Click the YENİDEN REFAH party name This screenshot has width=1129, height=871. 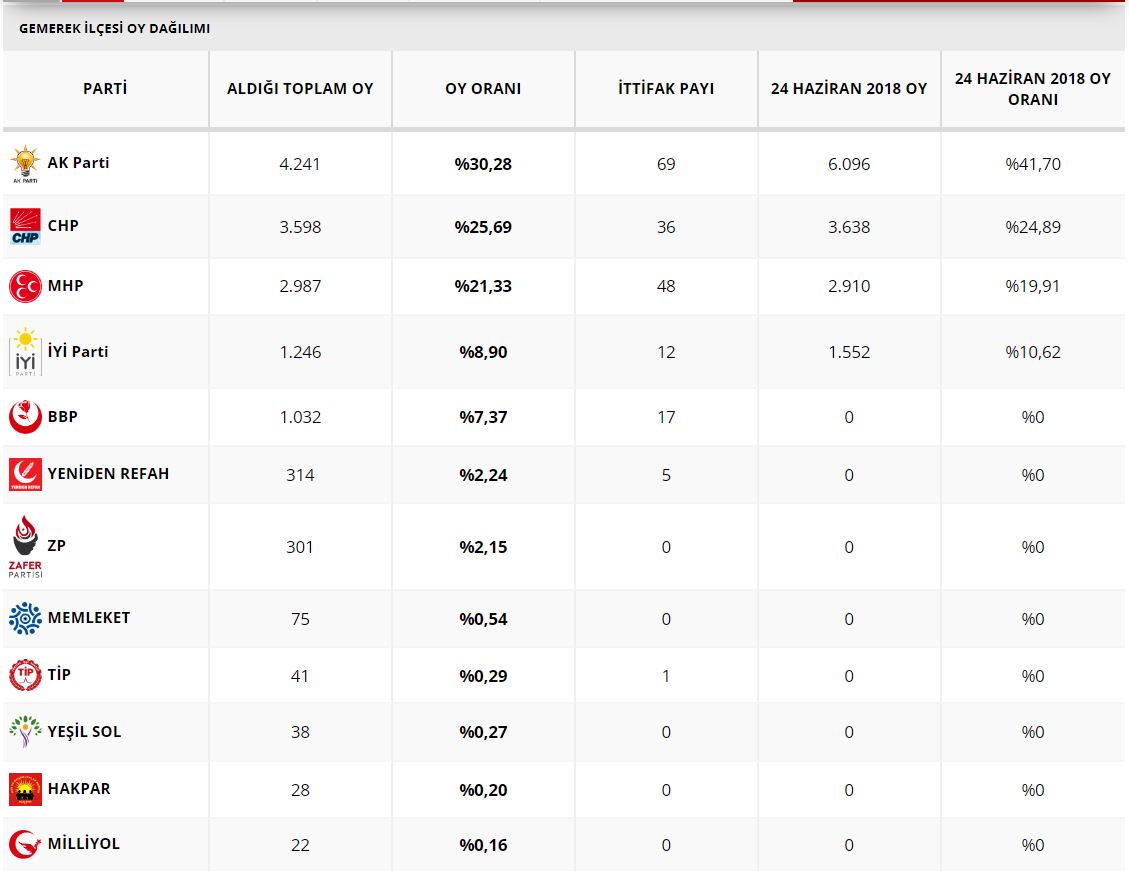tap(108, 474)
